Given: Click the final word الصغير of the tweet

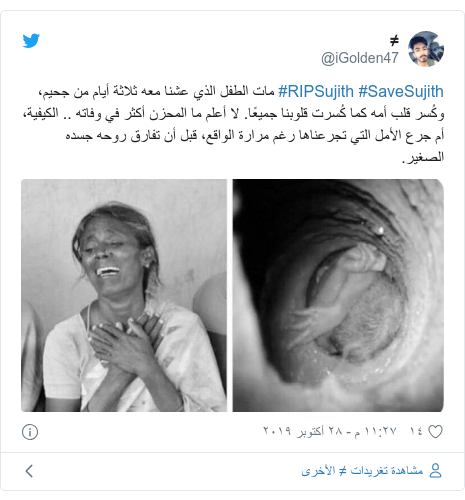Looking at the screenshot, I should [423, 157].
